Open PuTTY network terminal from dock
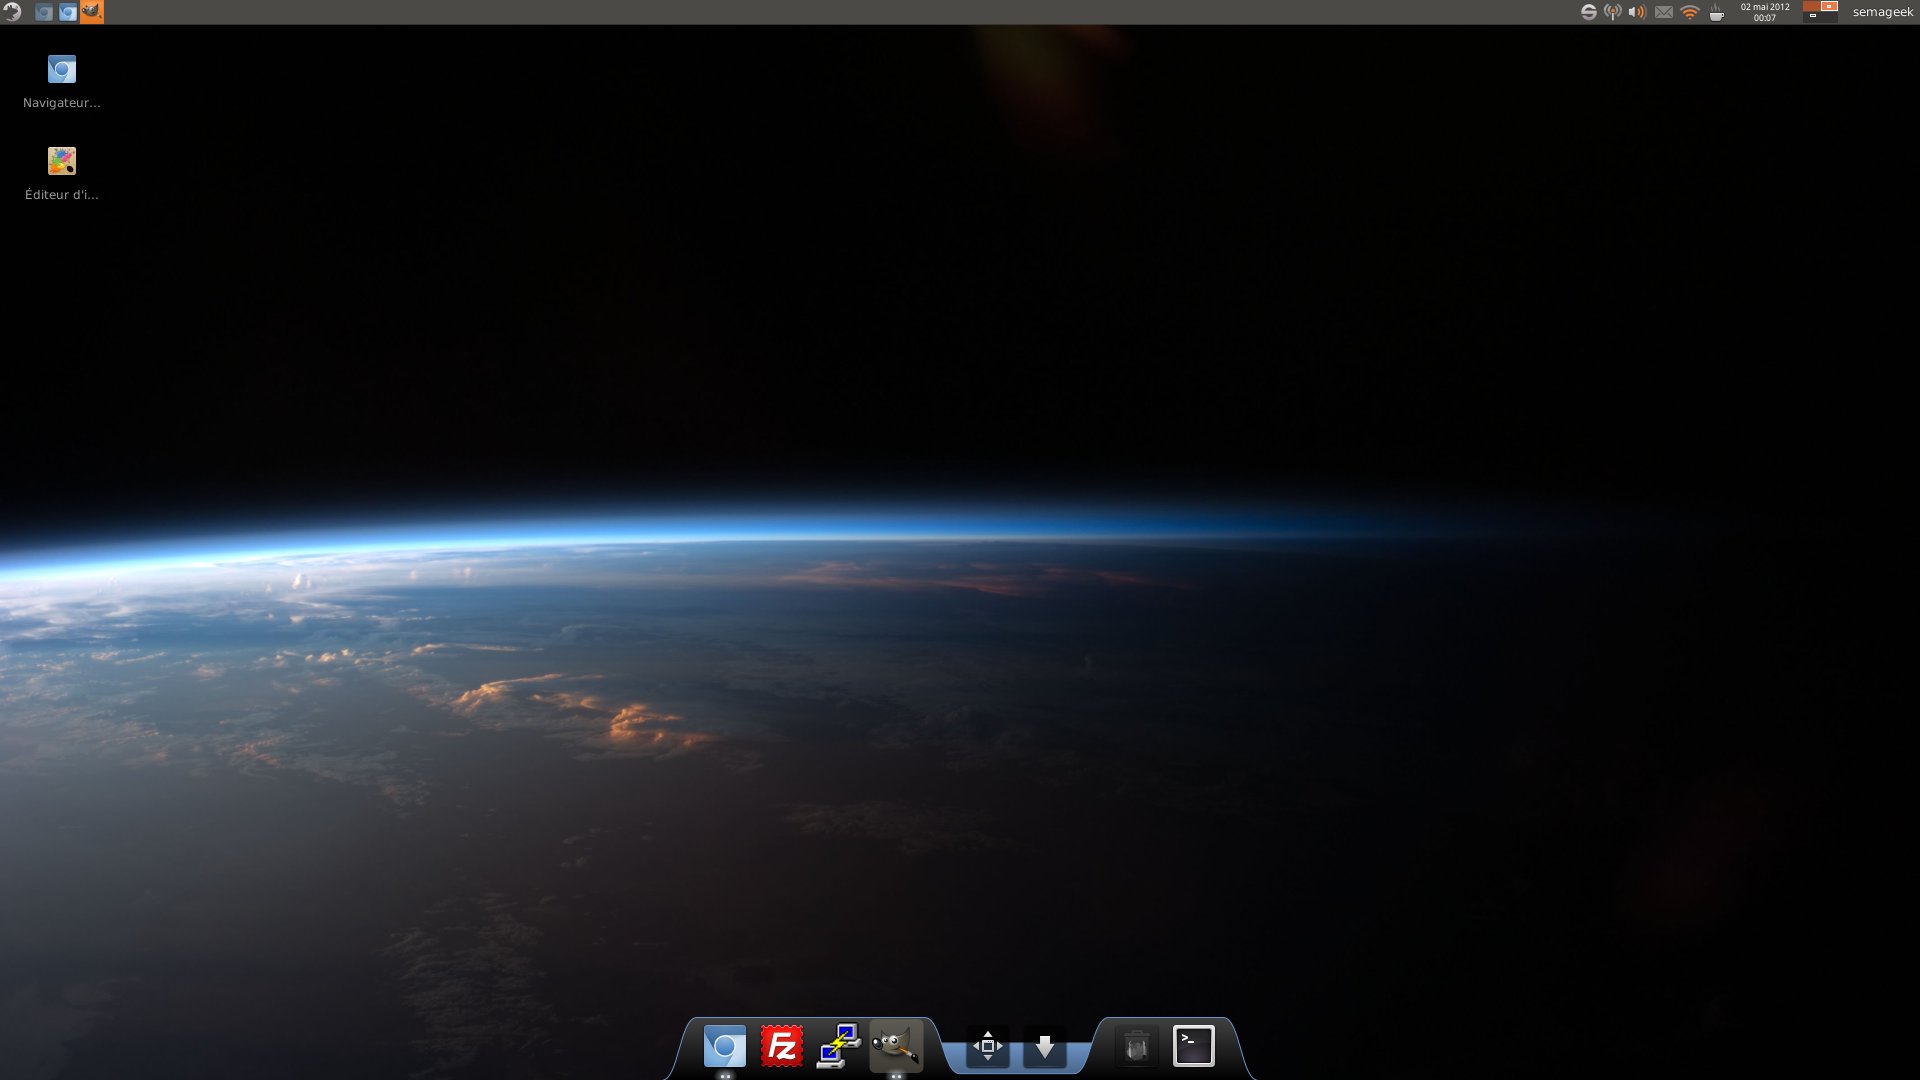The width and height of the screenshot is (1920, 1080). click(x=839, y=1047)
